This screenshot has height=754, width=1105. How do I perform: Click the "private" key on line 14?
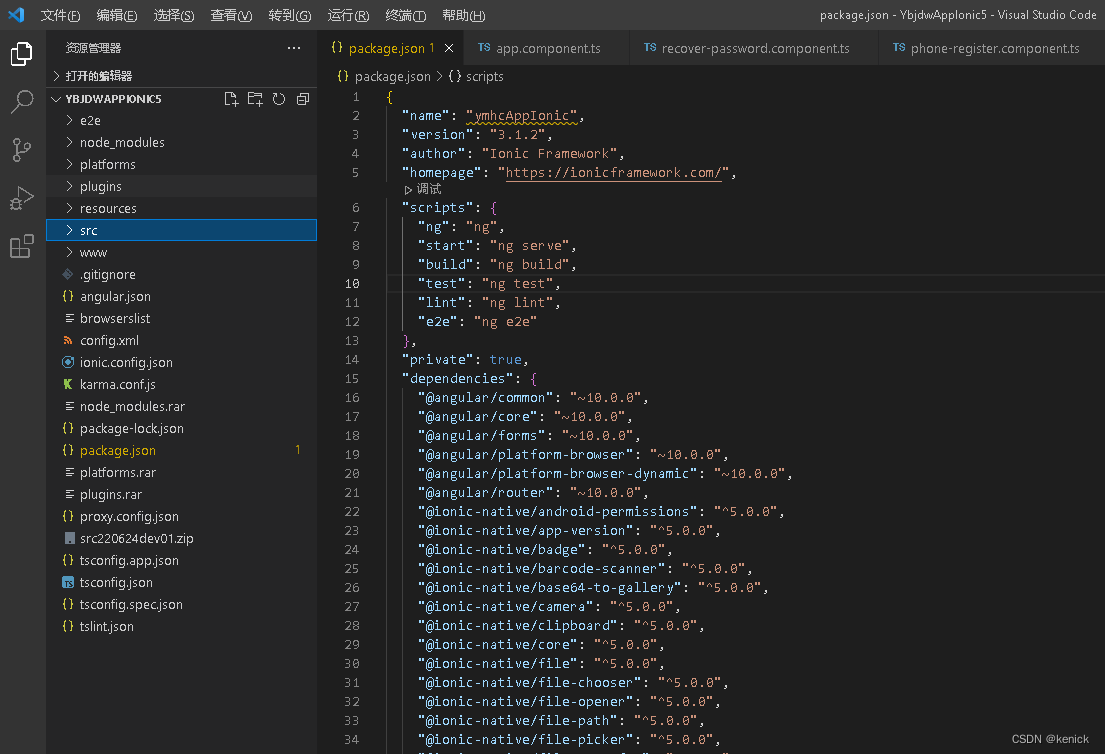click(x=437, y=359)
